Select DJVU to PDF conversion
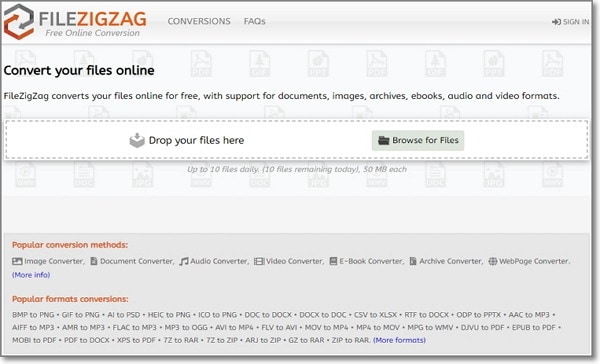The image size is (600, 364). [483, 327]
